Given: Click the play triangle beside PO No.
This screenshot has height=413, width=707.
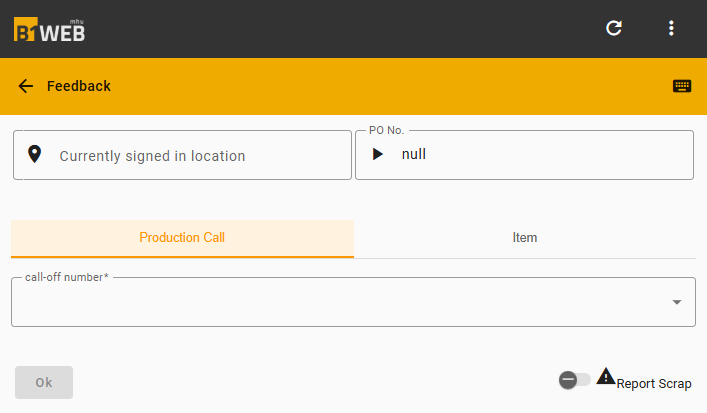Looking at the screenshot, I should 377,154.
